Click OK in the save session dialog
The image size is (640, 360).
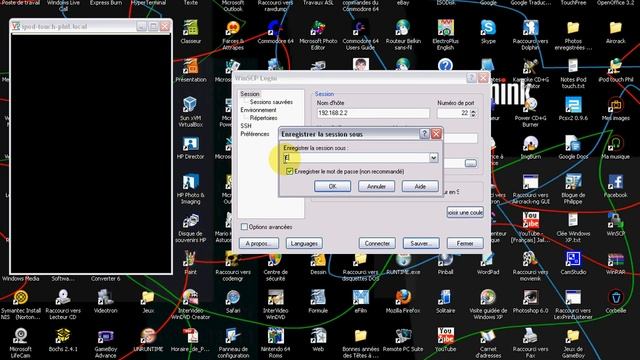(332, 186)
